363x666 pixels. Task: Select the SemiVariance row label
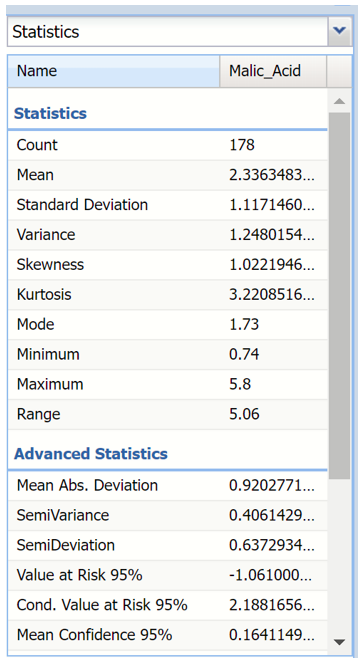click(63, 515)
